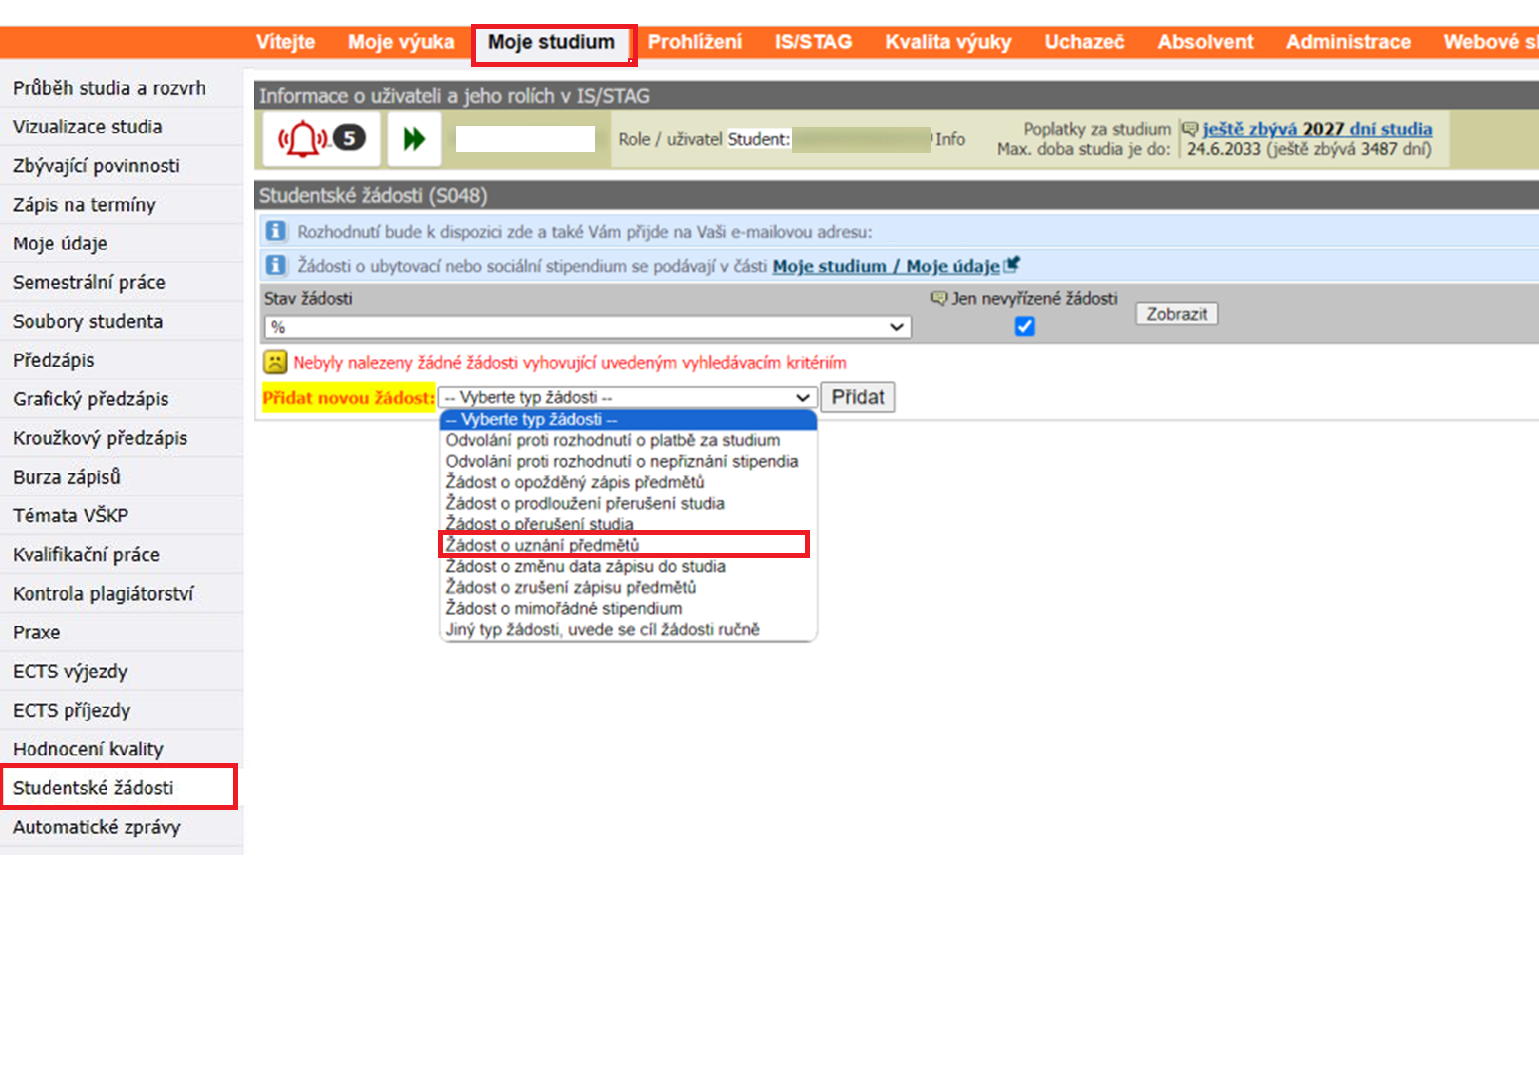Click the Přidat button
This screenshot has width=1539, height=1065.
pos(858,397)
